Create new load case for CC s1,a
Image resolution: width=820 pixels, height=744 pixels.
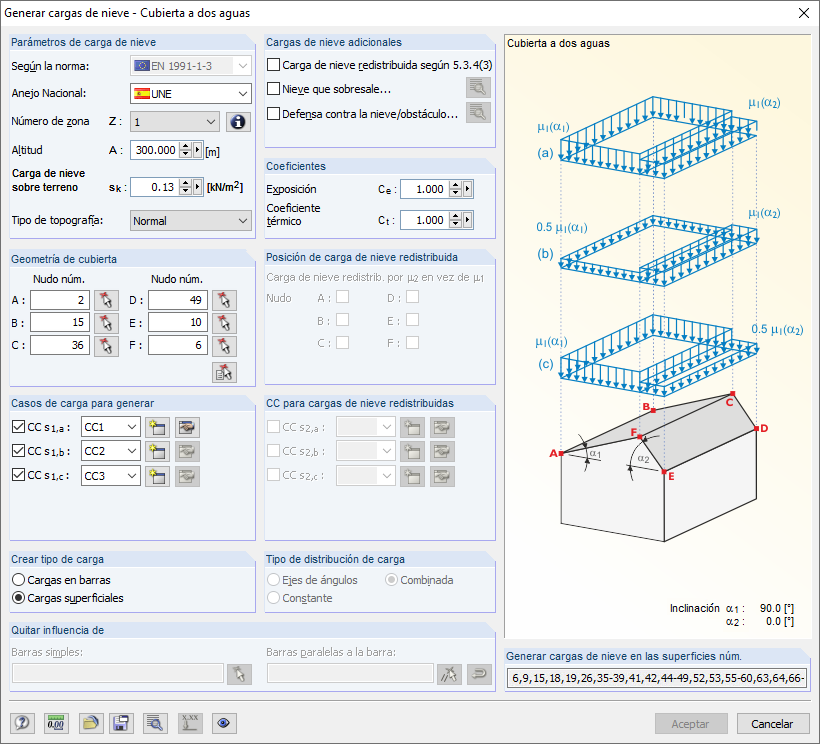pos(157,427)
